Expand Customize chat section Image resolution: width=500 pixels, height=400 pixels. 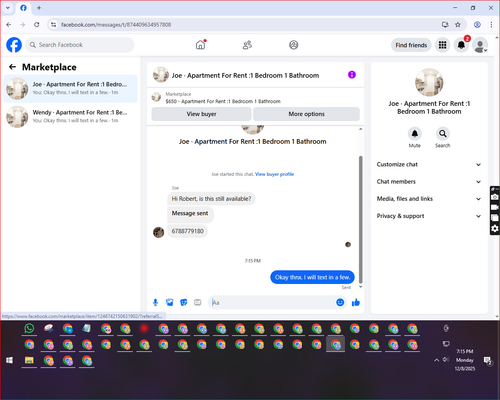[x=429, y=164]
